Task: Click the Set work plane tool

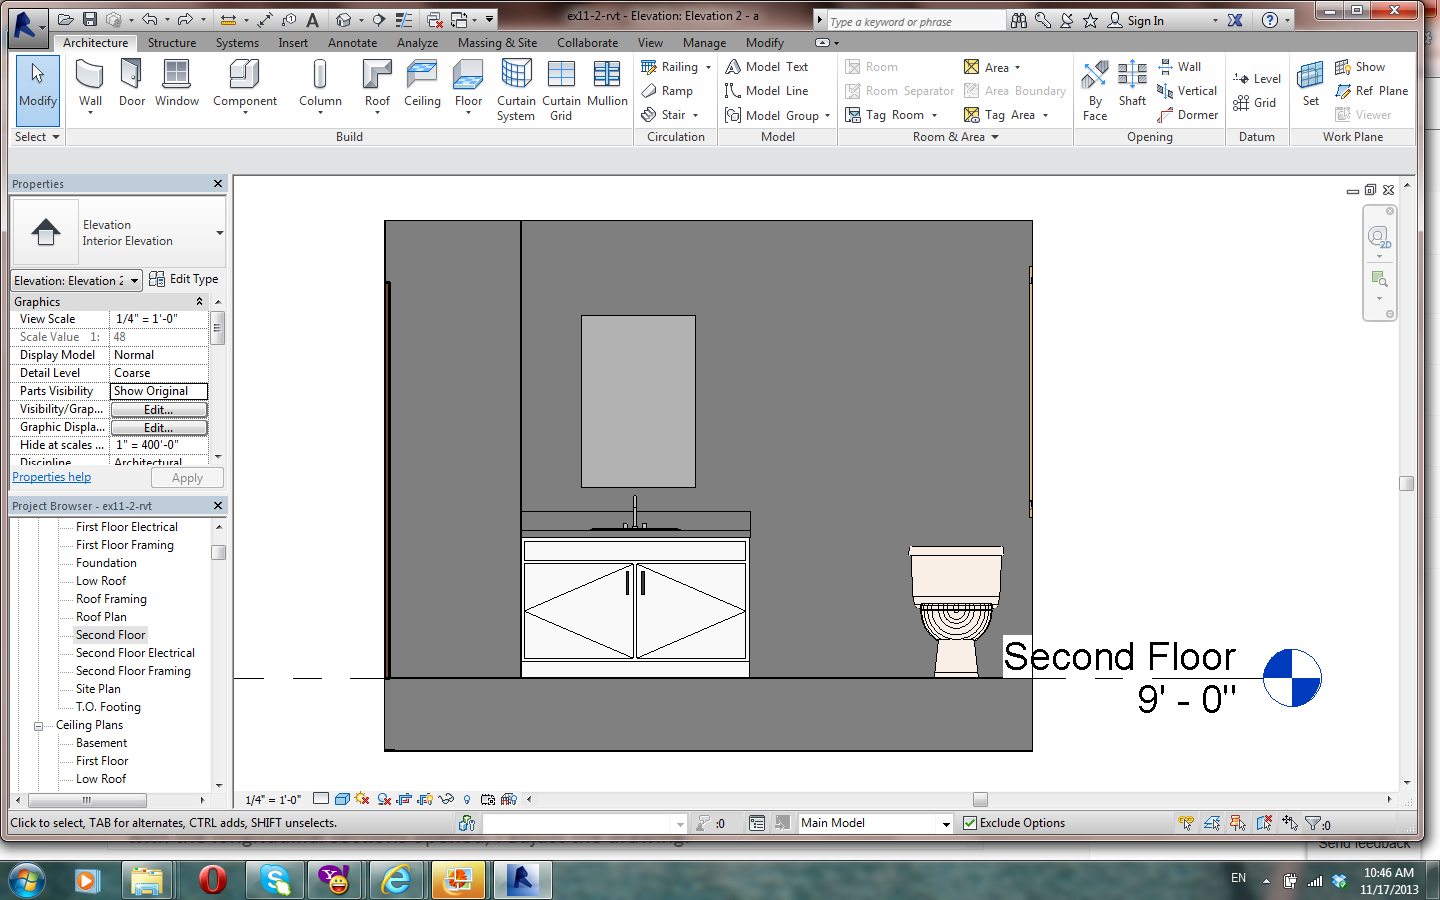Action: [x=1310, y=85]
